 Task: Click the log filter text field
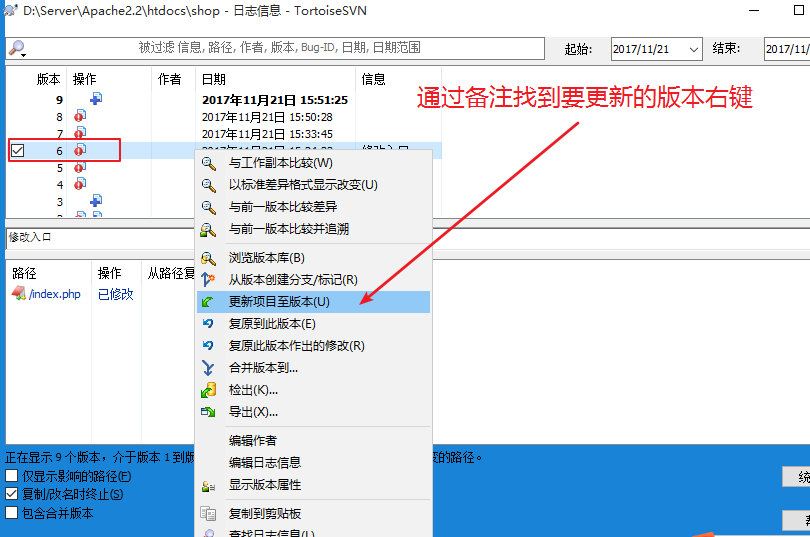[280, 48]
